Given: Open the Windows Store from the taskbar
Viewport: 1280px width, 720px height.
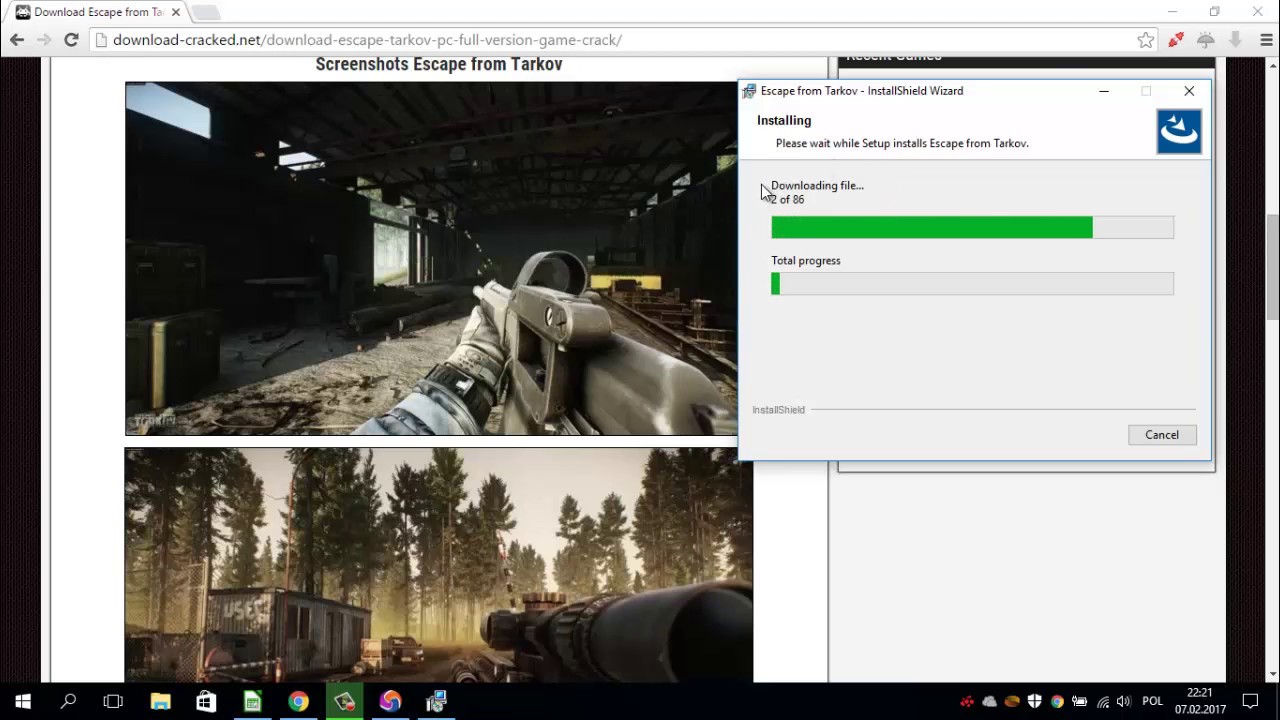Looking at the screenshot, I should tap(206, 701).
